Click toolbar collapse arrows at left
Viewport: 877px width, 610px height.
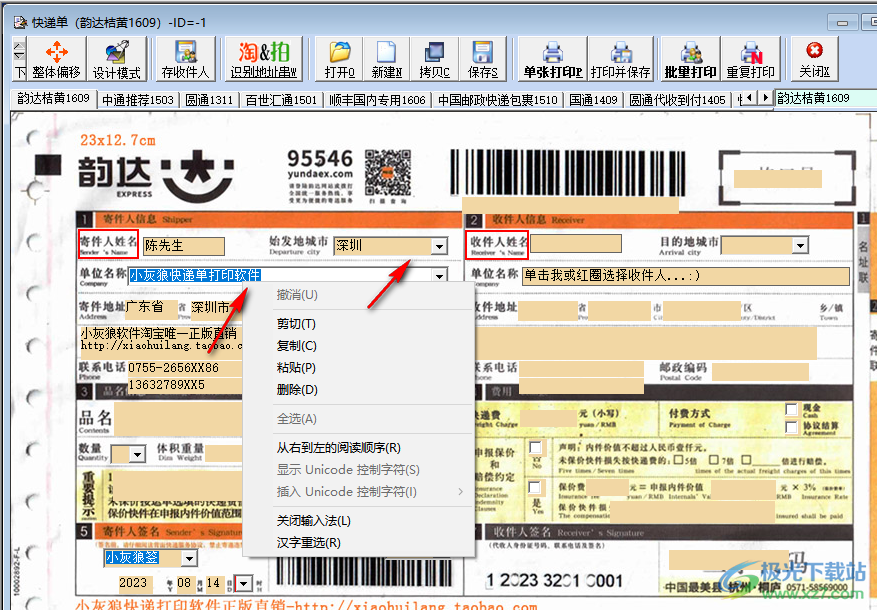tap(20, 51)
